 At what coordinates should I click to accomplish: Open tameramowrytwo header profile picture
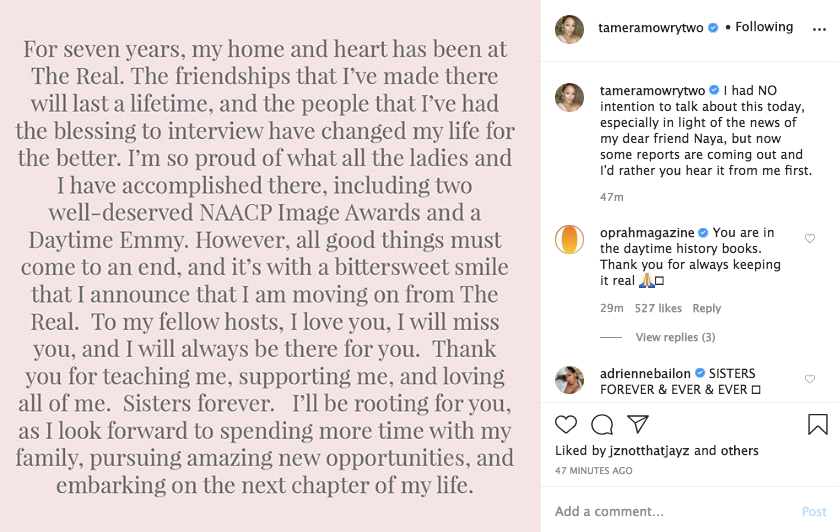tap(570, 30)
